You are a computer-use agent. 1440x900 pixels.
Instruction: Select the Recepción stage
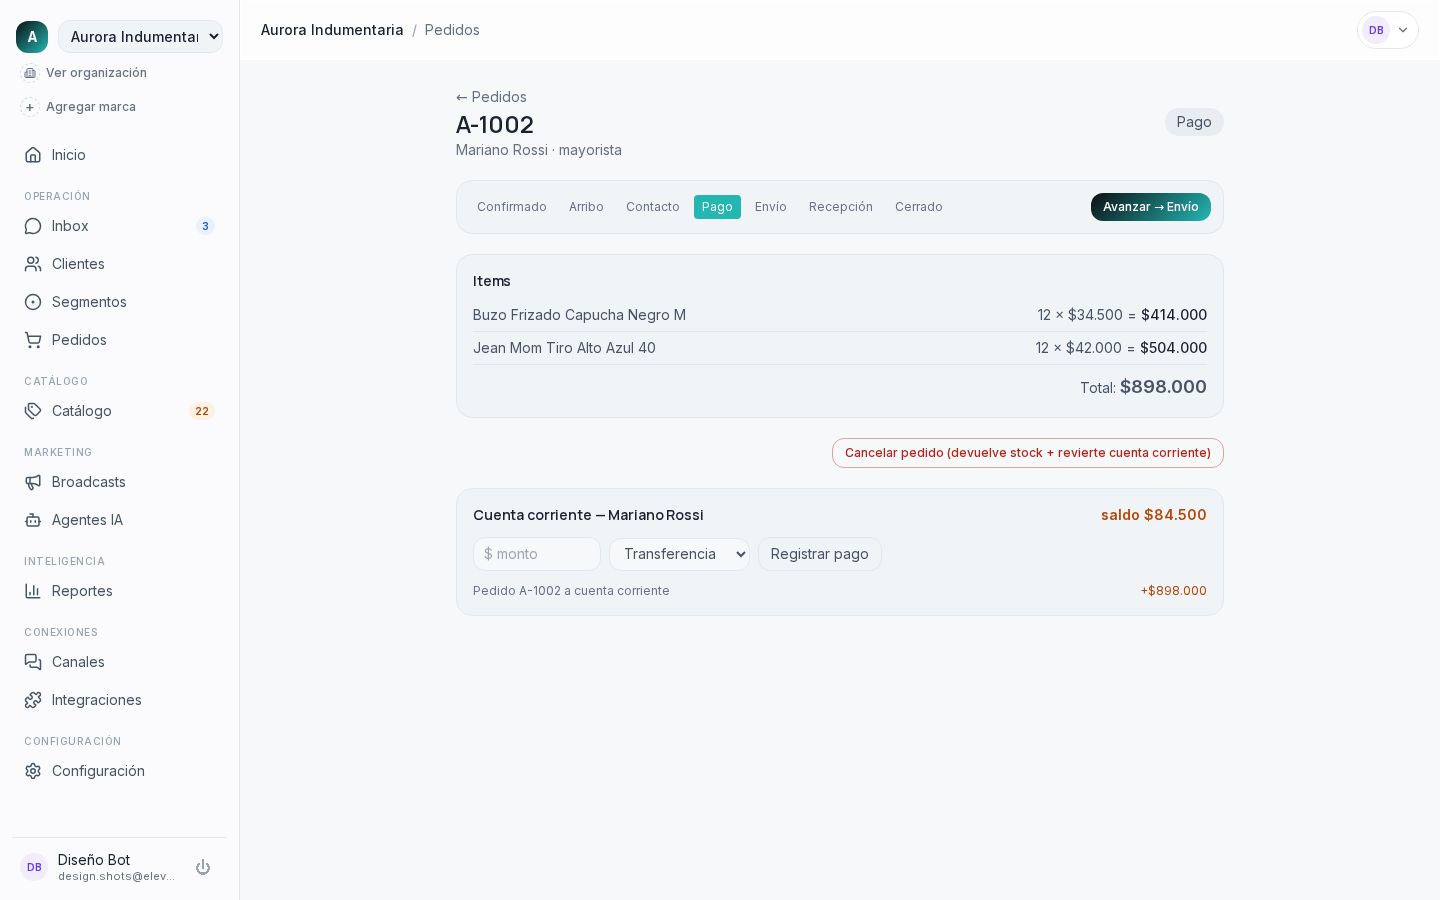[841, 207]
